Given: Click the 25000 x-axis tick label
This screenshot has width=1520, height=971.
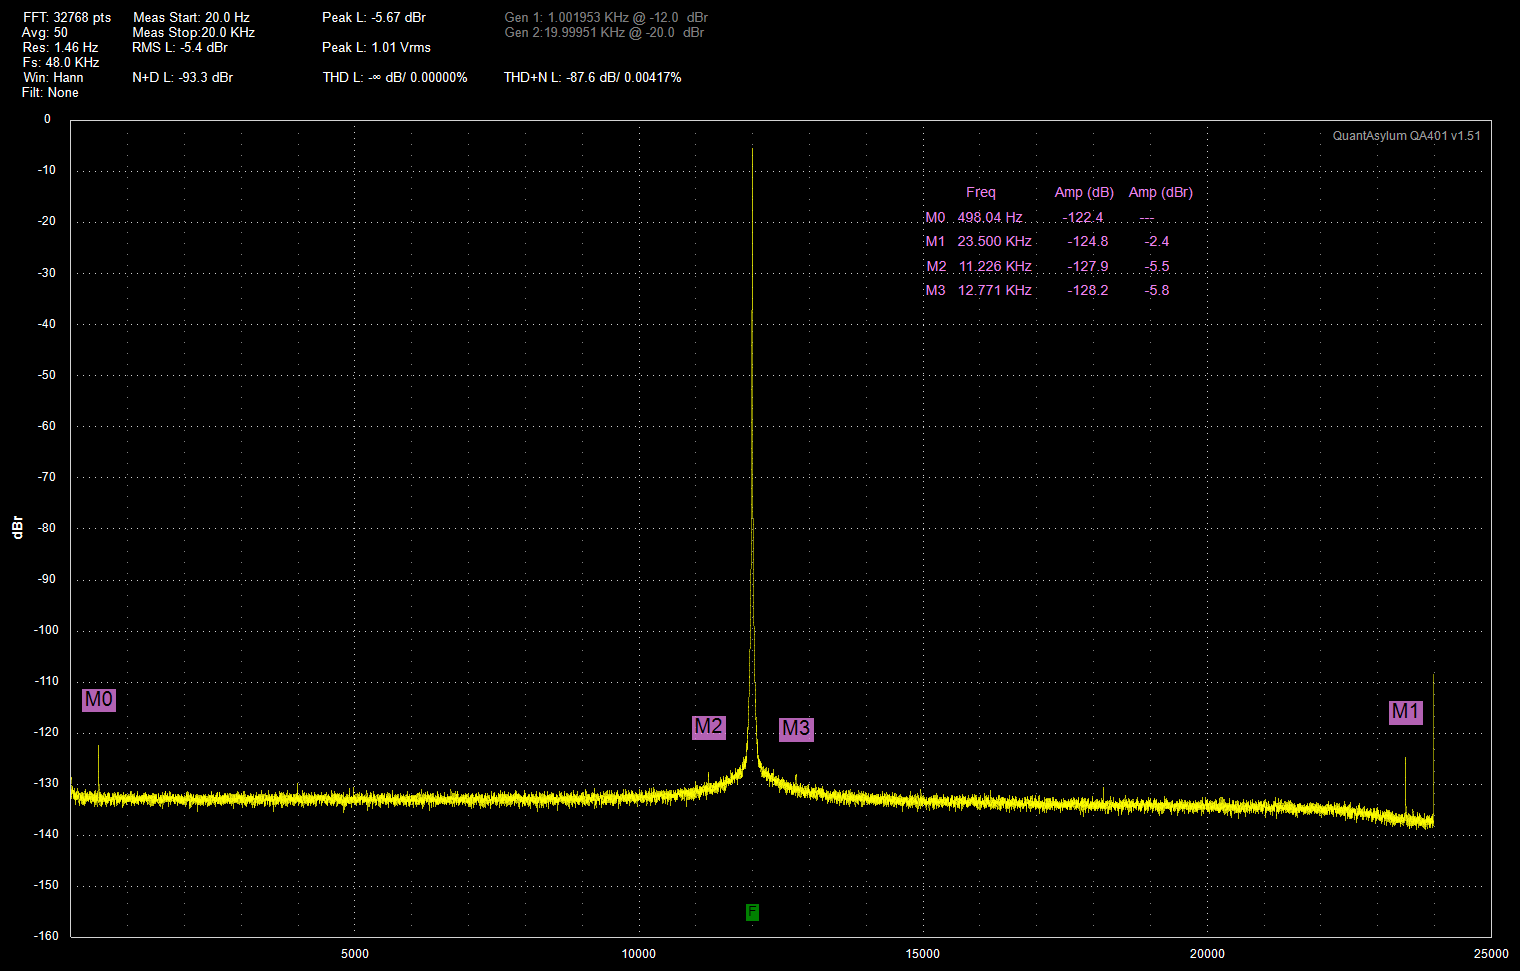Looking at the screenshot, I should click(x=1491, y=953).
